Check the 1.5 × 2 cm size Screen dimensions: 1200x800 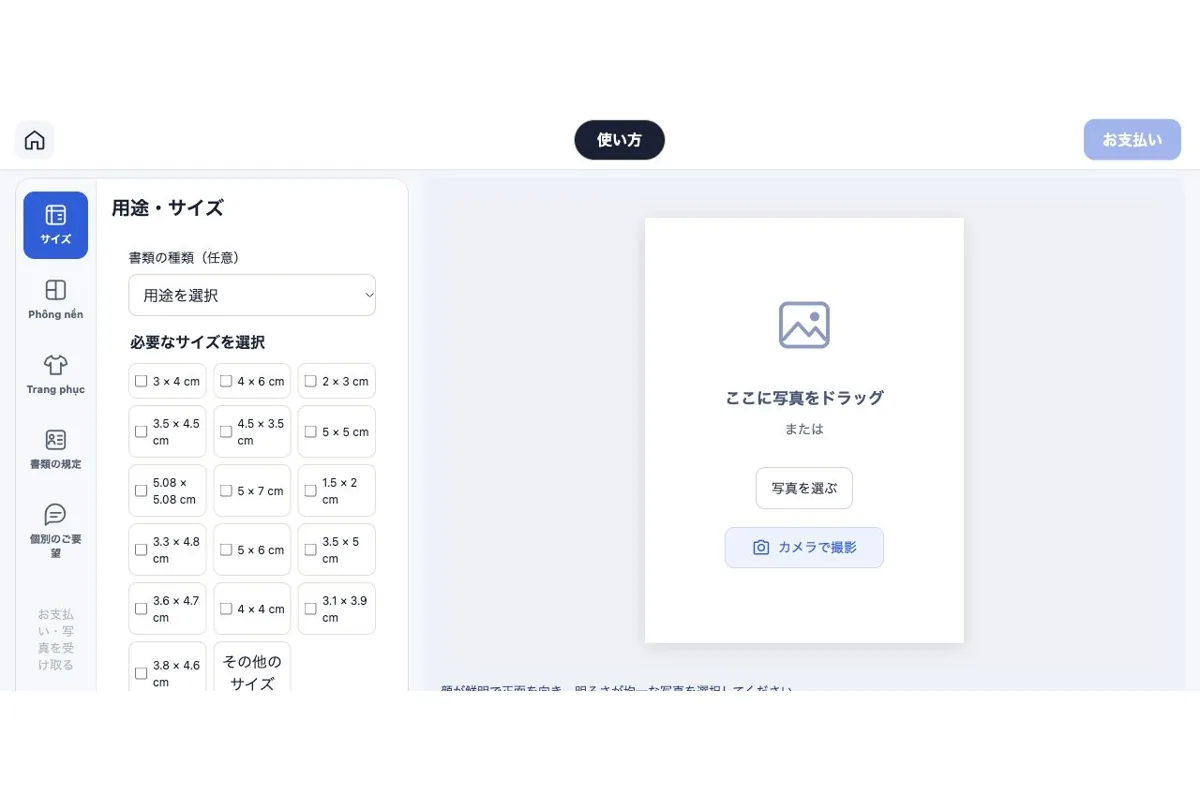click(311, 491)
